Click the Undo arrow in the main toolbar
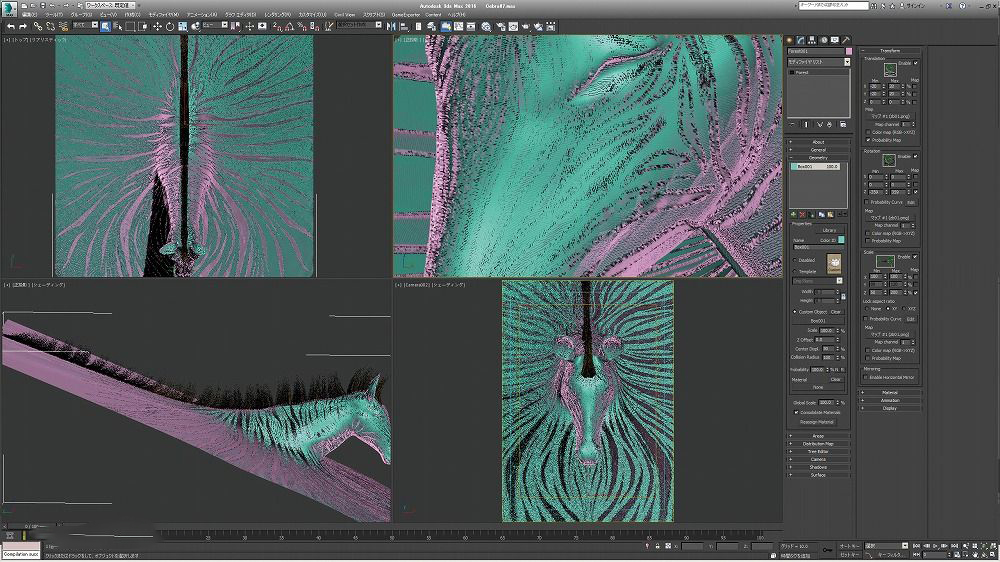 click(x=9, y=26)
